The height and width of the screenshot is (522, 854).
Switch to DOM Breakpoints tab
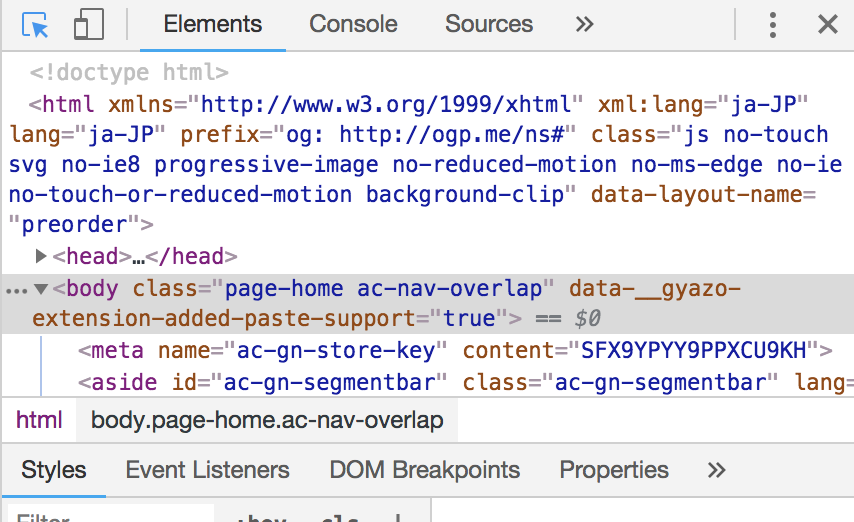[x=425, y=470]
